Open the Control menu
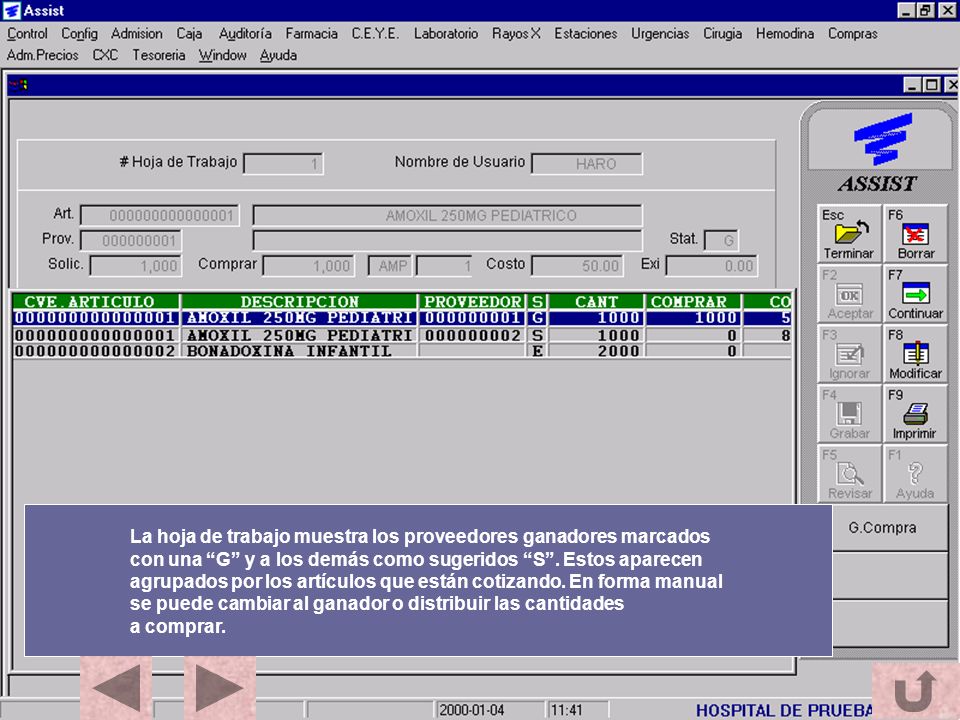The image size is (960, 720). click(27, 34)
